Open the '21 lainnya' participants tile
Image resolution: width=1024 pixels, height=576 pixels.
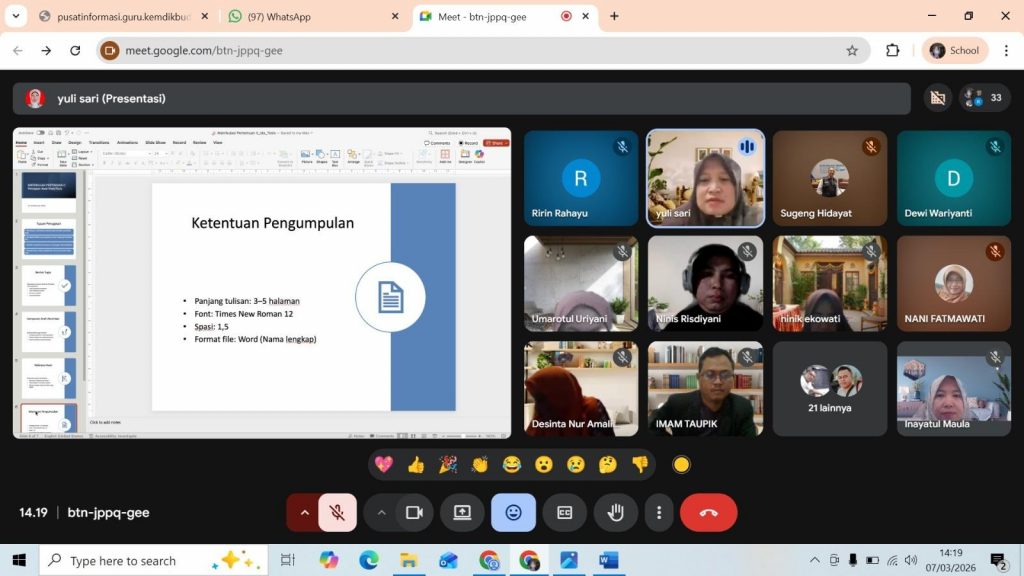(829, 389)
